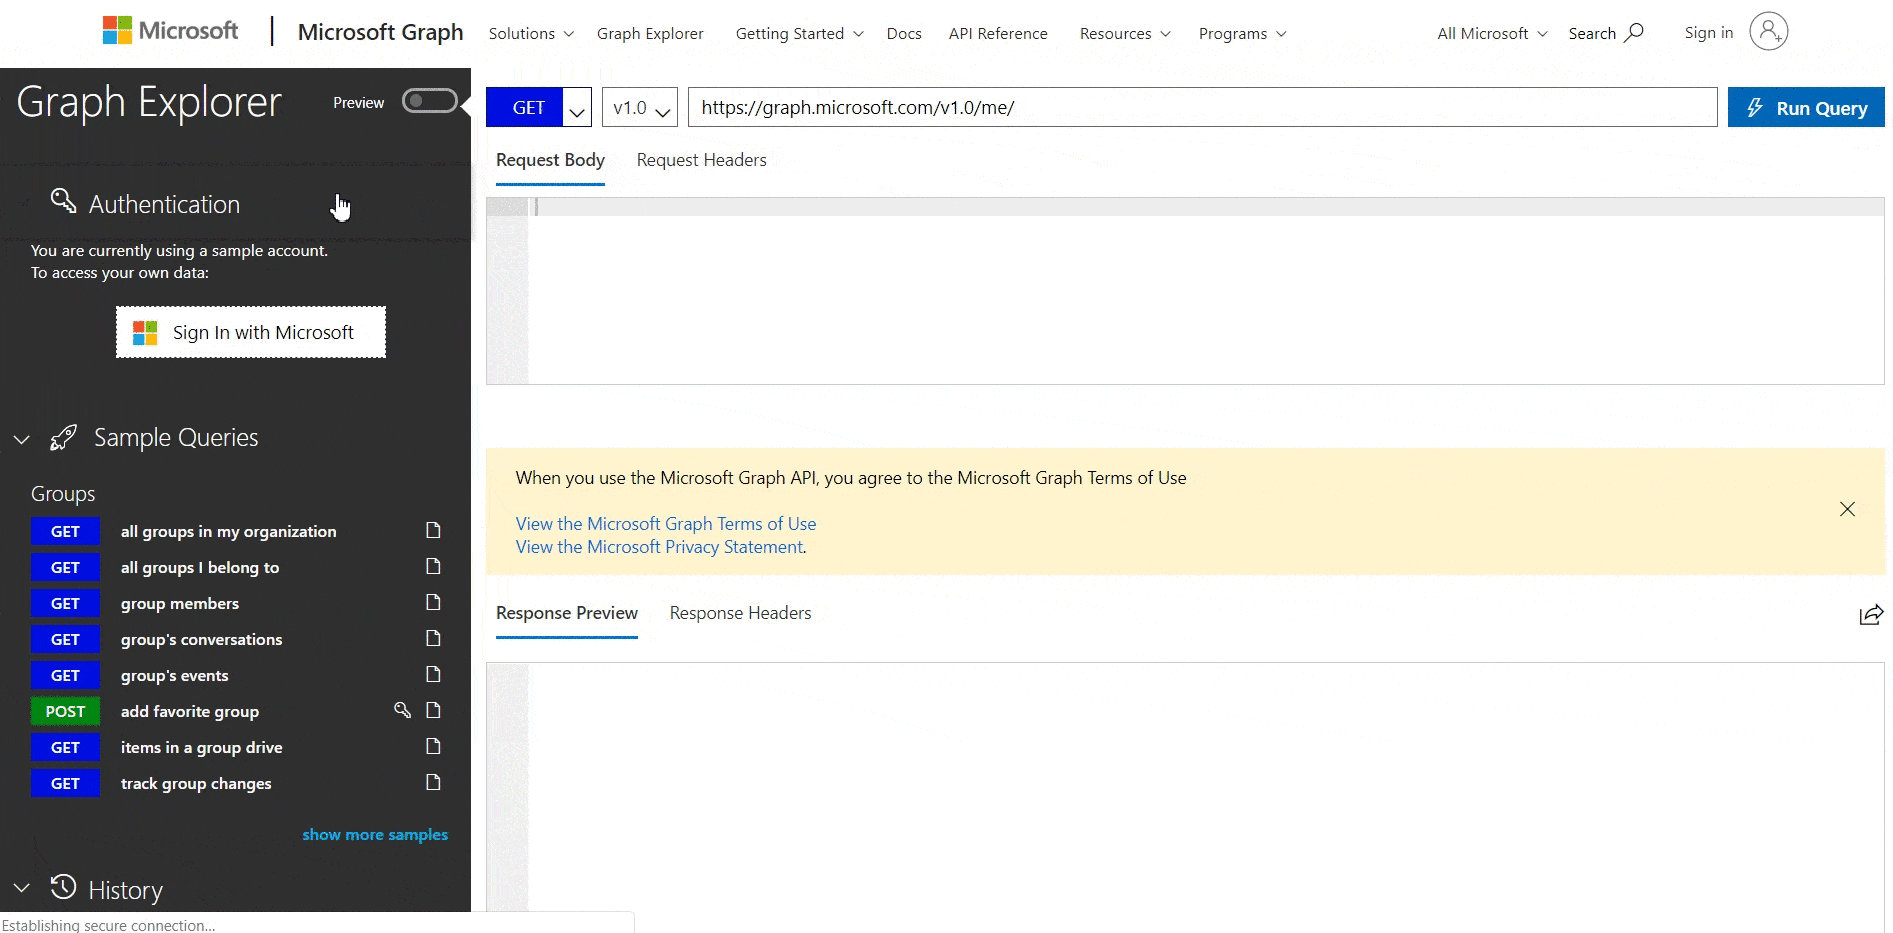Click the Search magnifier icon
The width and height of the screenshot is (1893, 933).
tap(1634, 32)
